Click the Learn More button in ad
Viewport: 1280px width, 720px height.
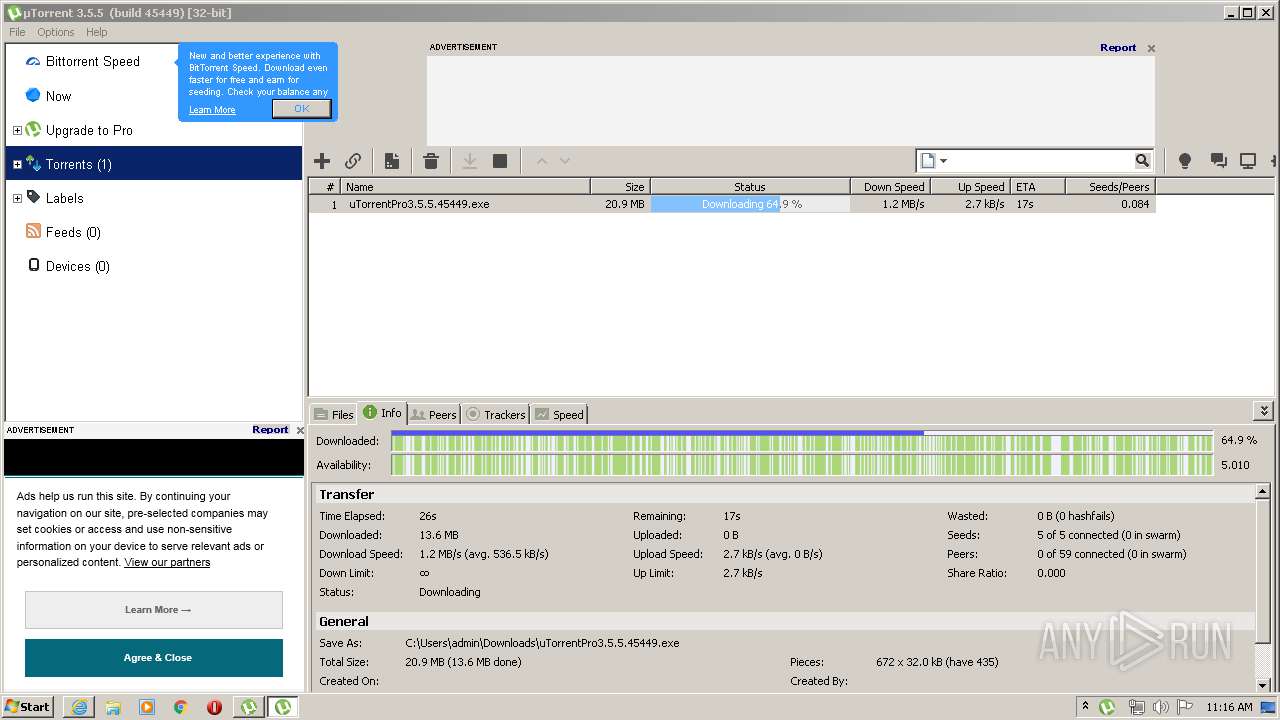pyautogui.click(x=154, y=609)
